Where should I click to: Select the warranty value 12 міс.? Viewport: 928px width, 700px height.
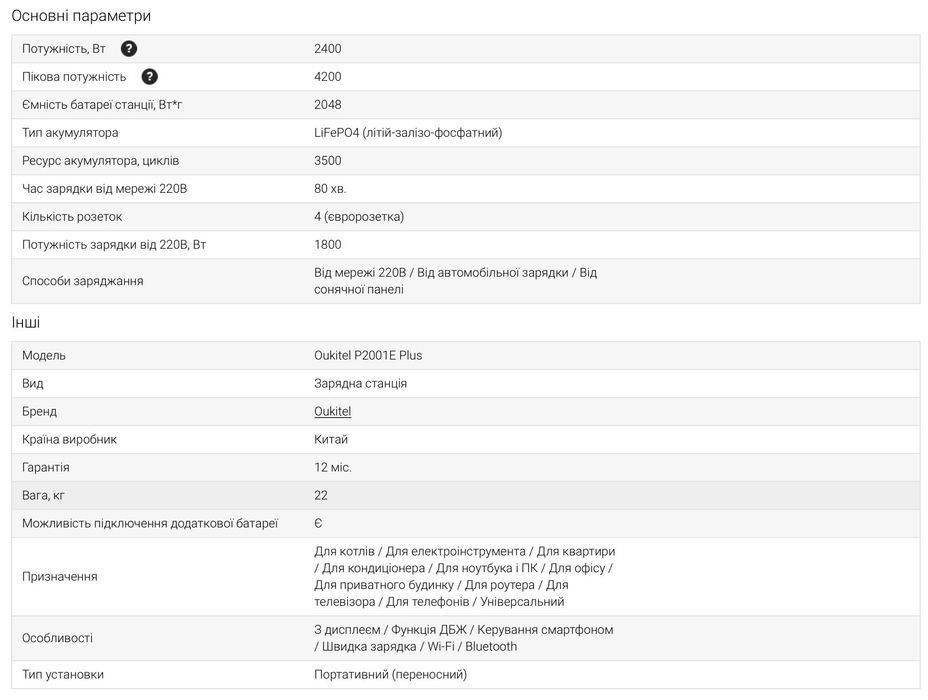[333, 468]
